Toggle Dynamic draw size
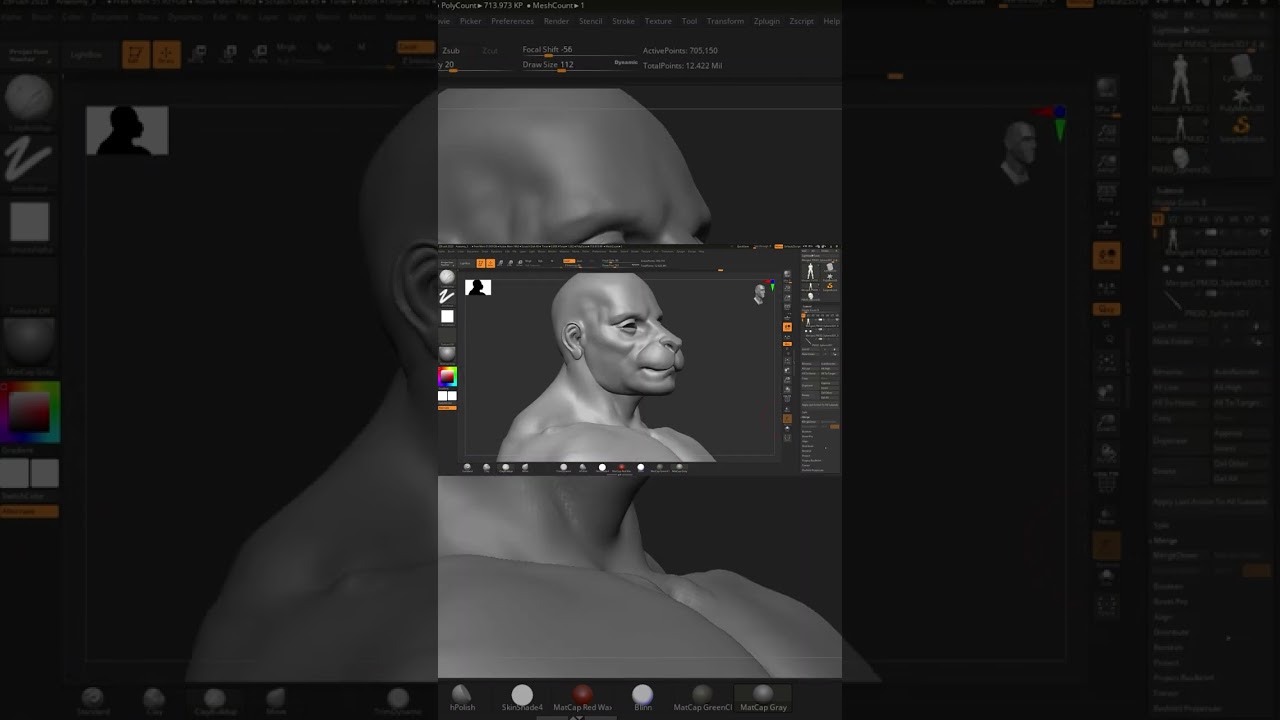This screenshot has width=1280, height=720. coord(626,62)
